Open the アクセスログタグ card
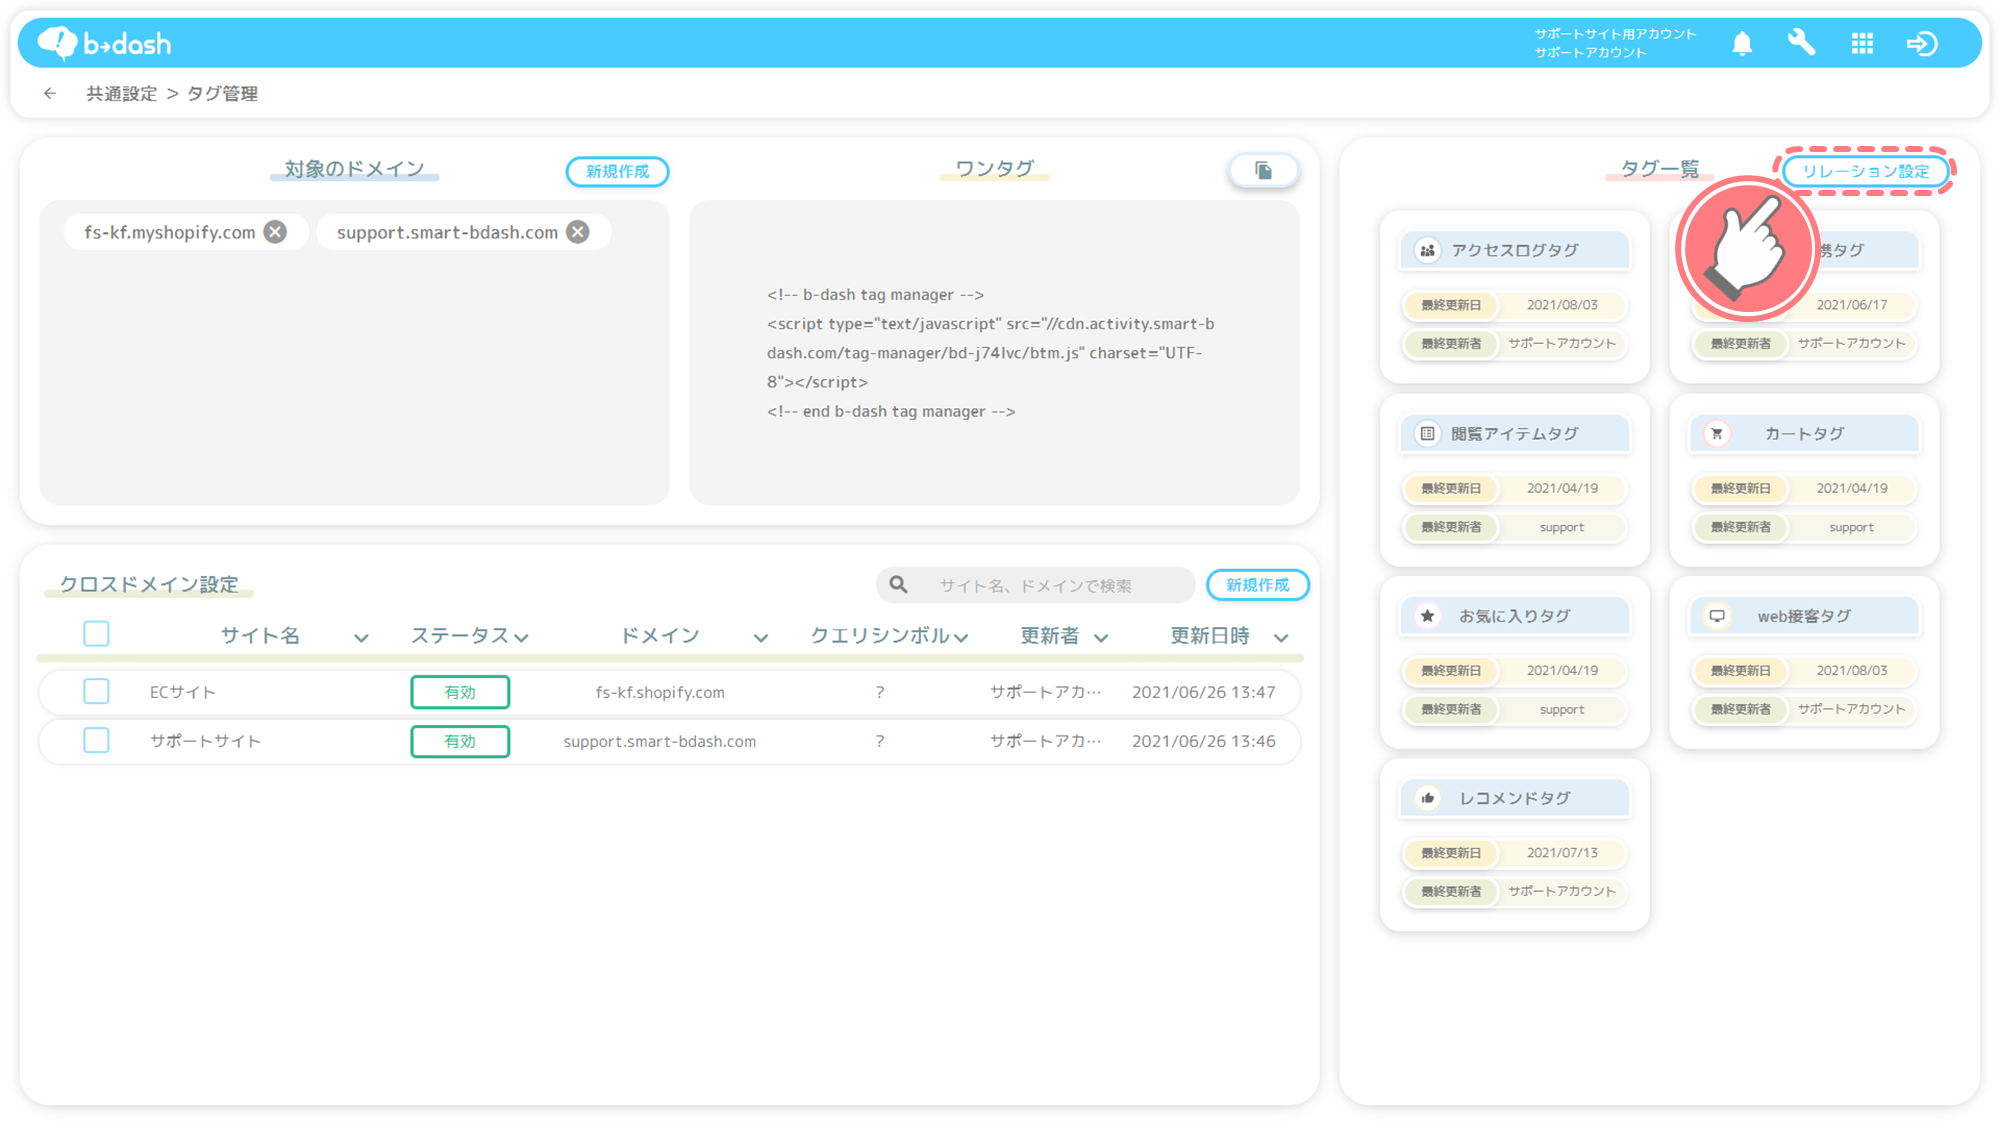 click(1514, 297)
